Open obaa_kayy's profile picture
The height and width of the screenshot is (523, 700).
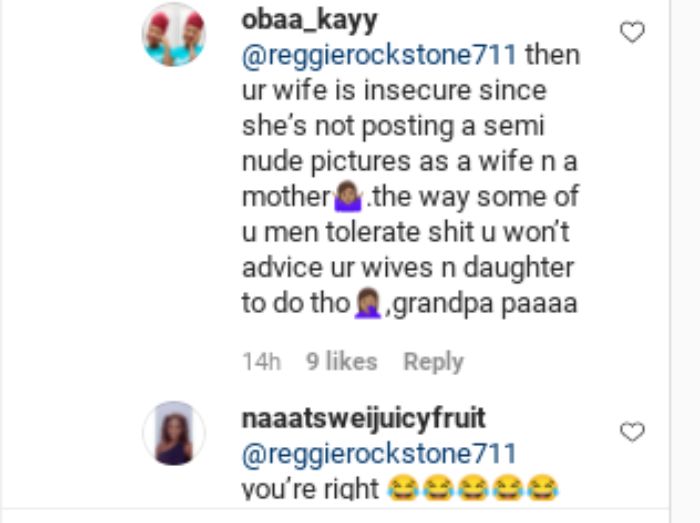(174, 35)
